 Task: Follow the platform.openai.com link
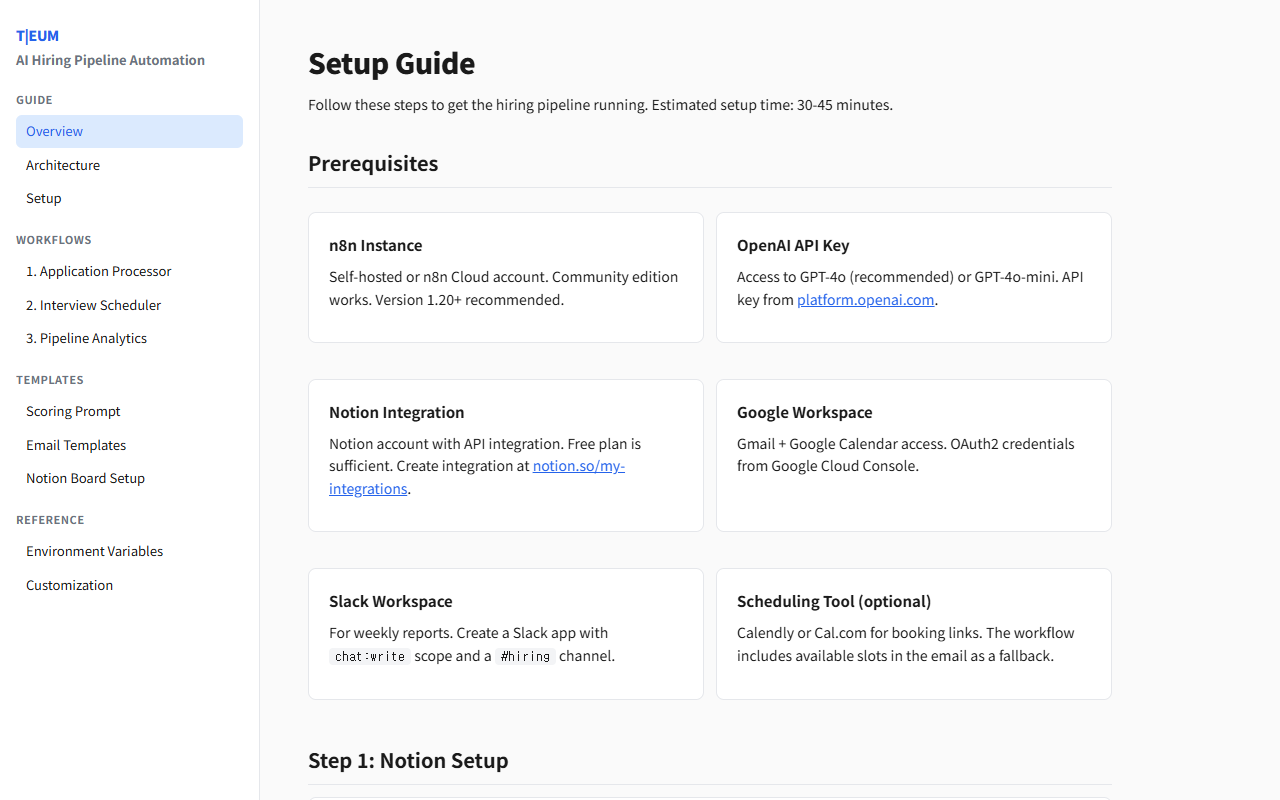pyautogui.click(x=865, y=299)
